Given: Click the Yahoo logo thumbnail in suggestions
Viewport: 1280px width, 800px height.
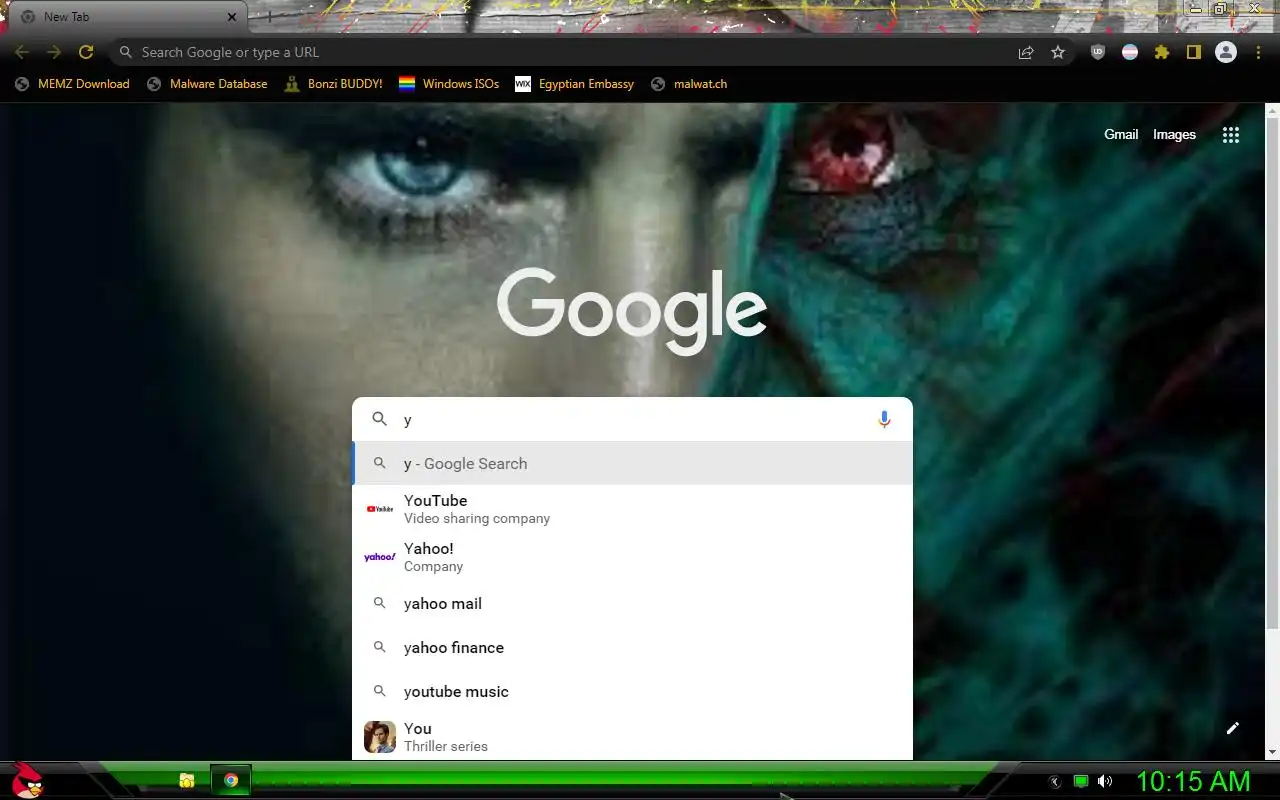Looking at the screenshot, I should 380,557.
